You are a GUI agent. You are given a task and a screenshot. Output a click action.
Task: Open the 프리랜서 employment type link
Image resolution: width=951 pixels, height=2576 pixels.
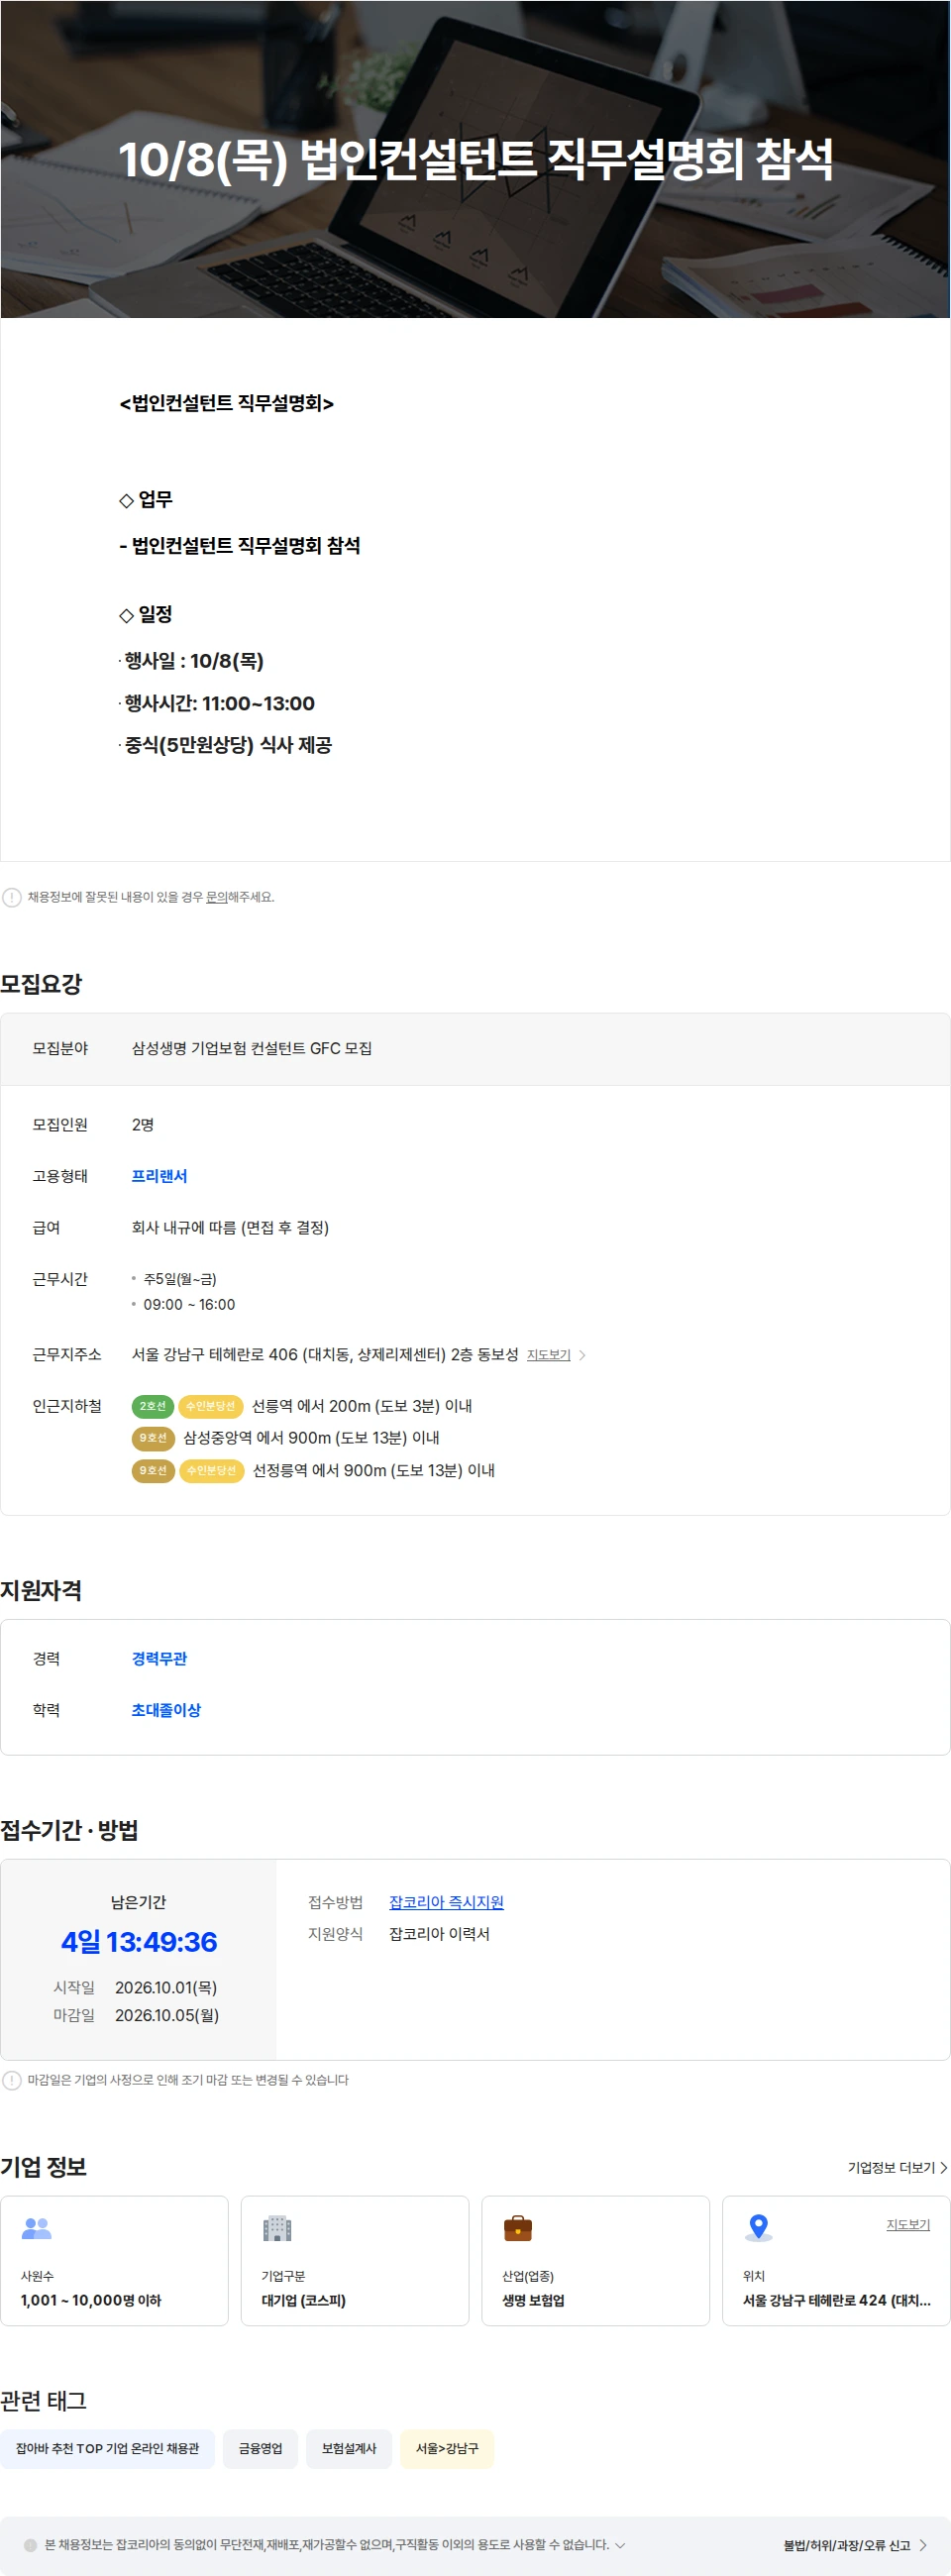(159, 1176)
